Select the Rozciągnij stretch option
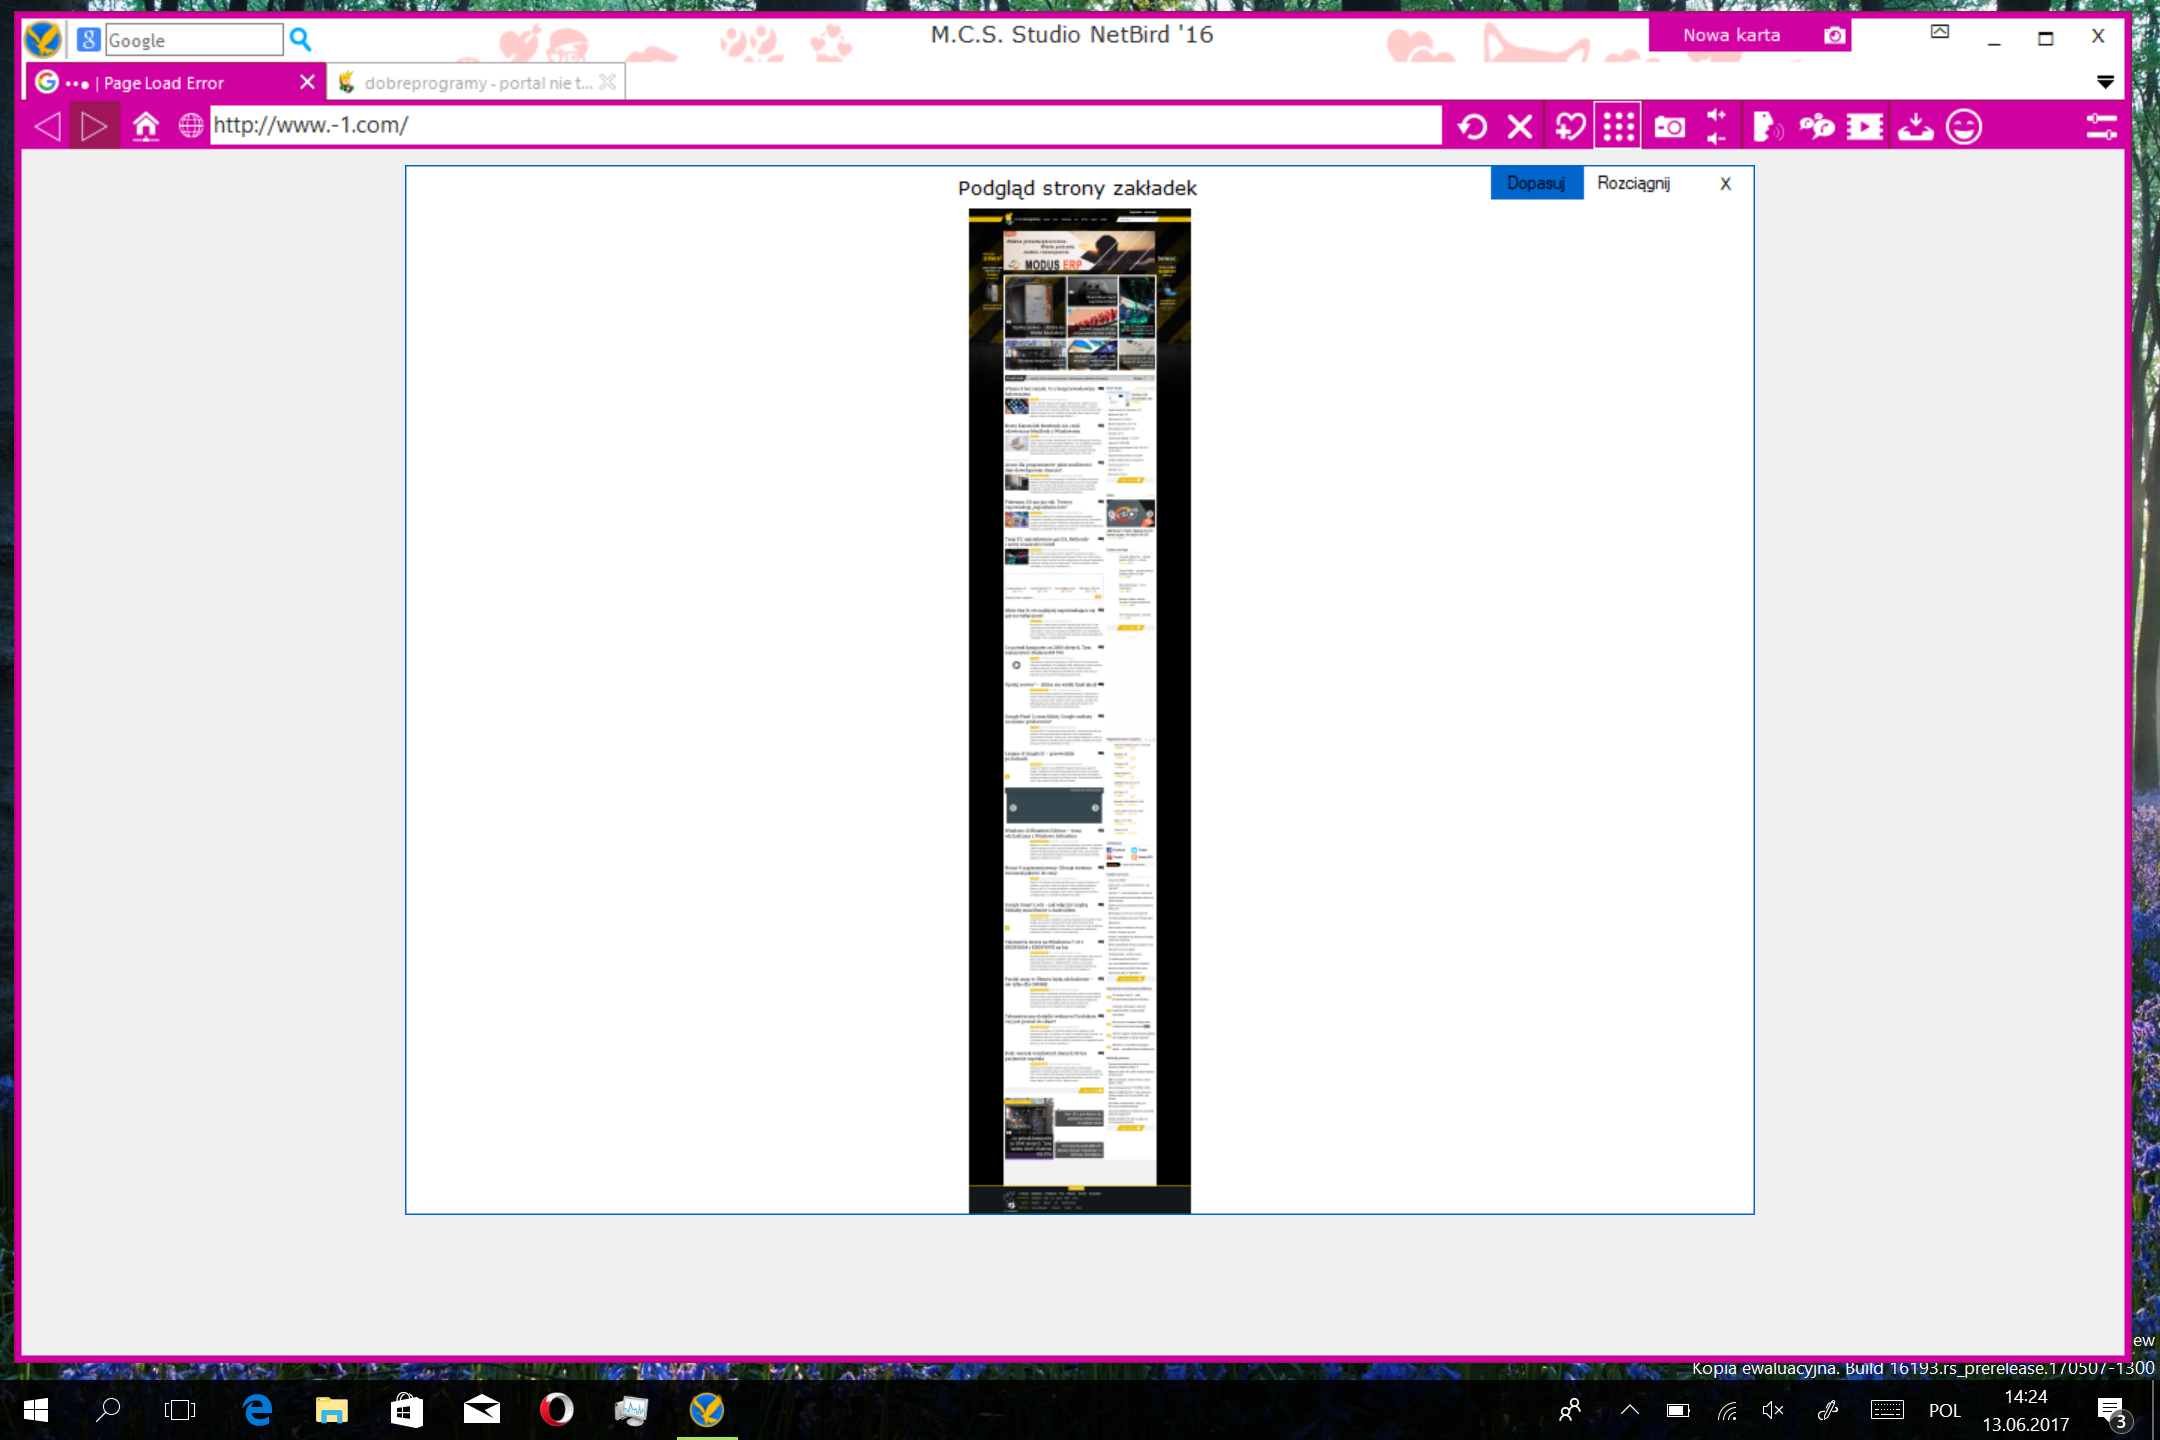 point(1633,183)
